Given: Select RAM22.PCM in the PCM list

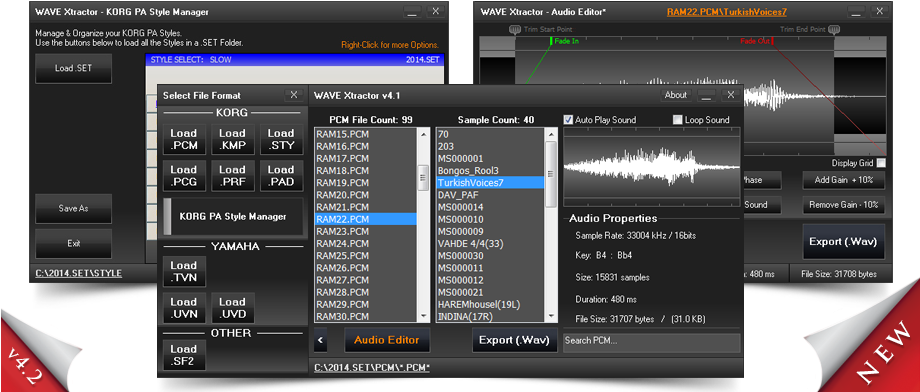Looking at the screenshot, I should pyautogui.click(x=366, y=219).
